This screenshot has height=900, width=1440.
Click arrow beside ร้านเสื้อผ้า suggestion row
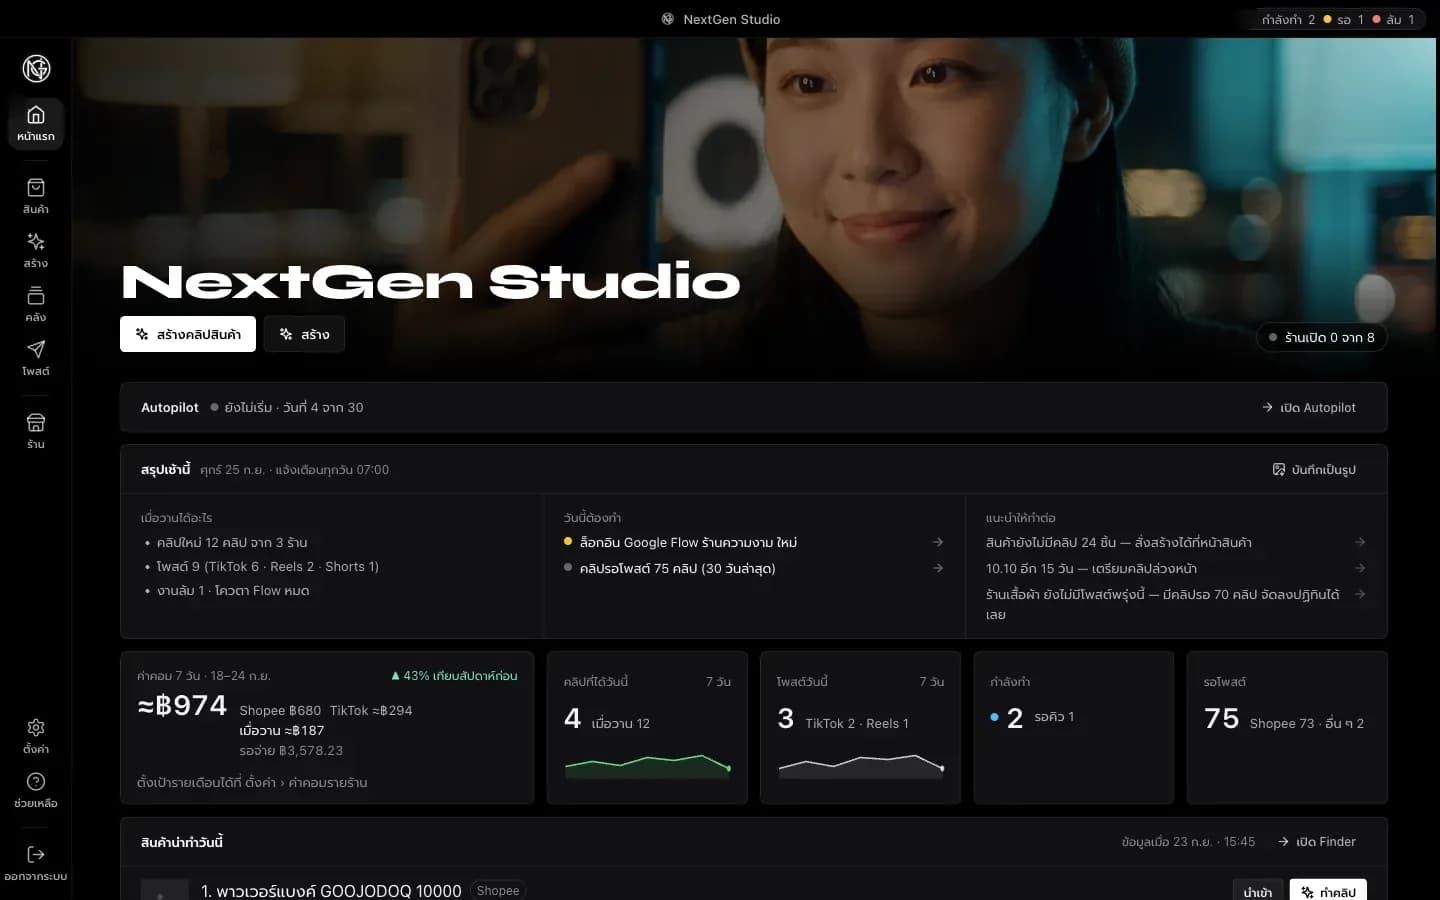pyautogui.click(x=1360, y=594)
